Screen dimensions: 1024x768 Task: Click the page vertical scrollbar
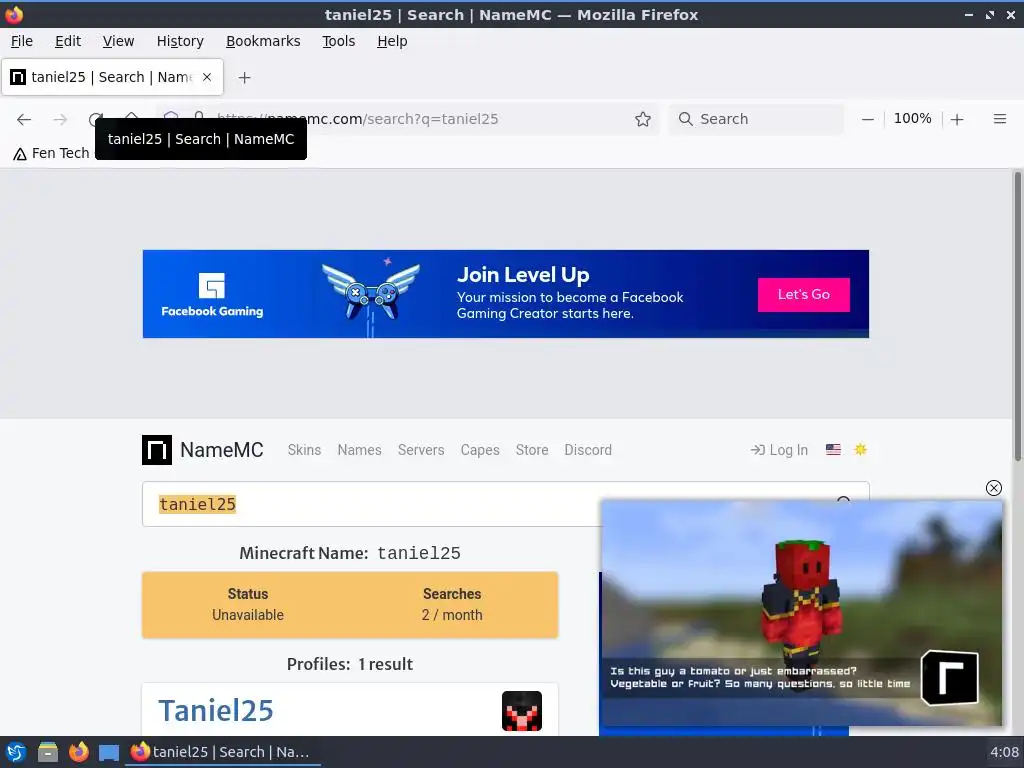(1017, 317)
